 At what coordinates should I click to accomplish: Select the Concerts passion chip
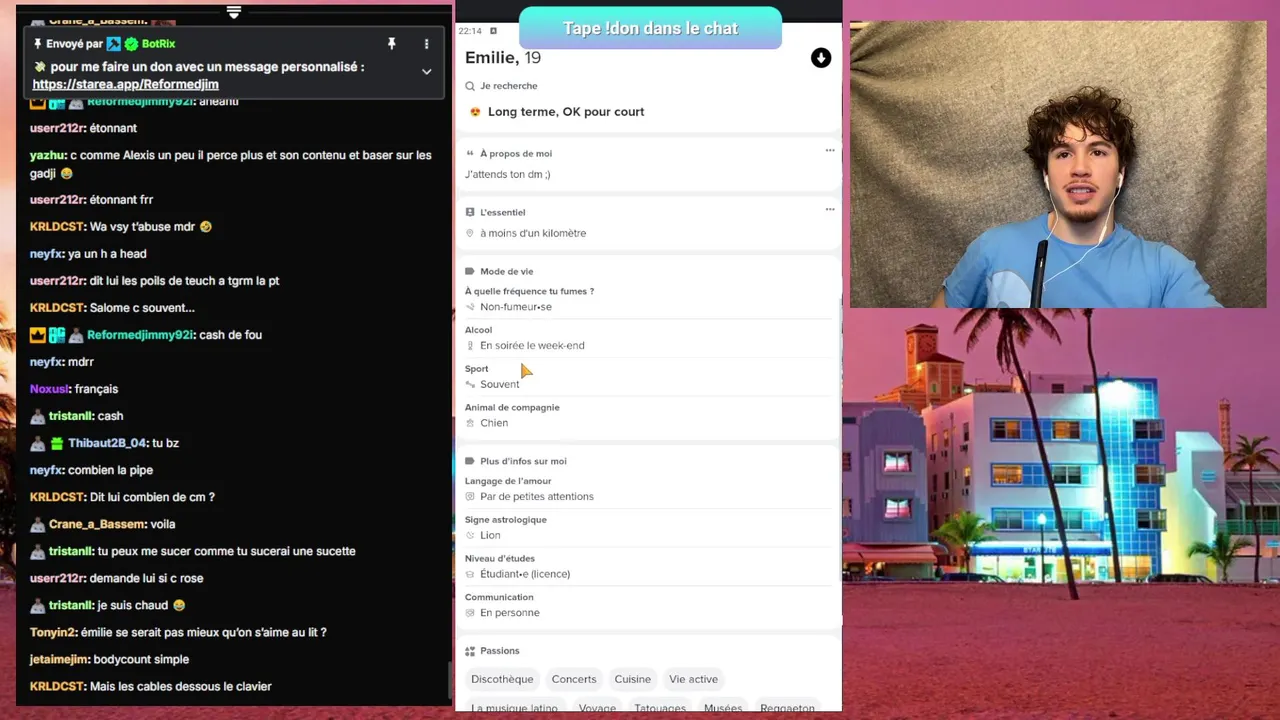574,679
